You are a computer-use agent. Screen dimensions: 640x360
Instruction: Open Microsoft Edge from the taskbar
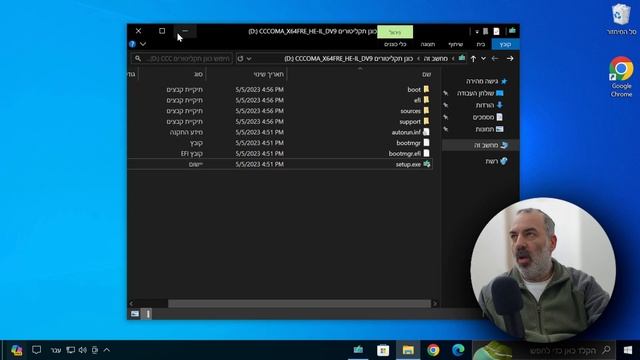pos(458,350)
